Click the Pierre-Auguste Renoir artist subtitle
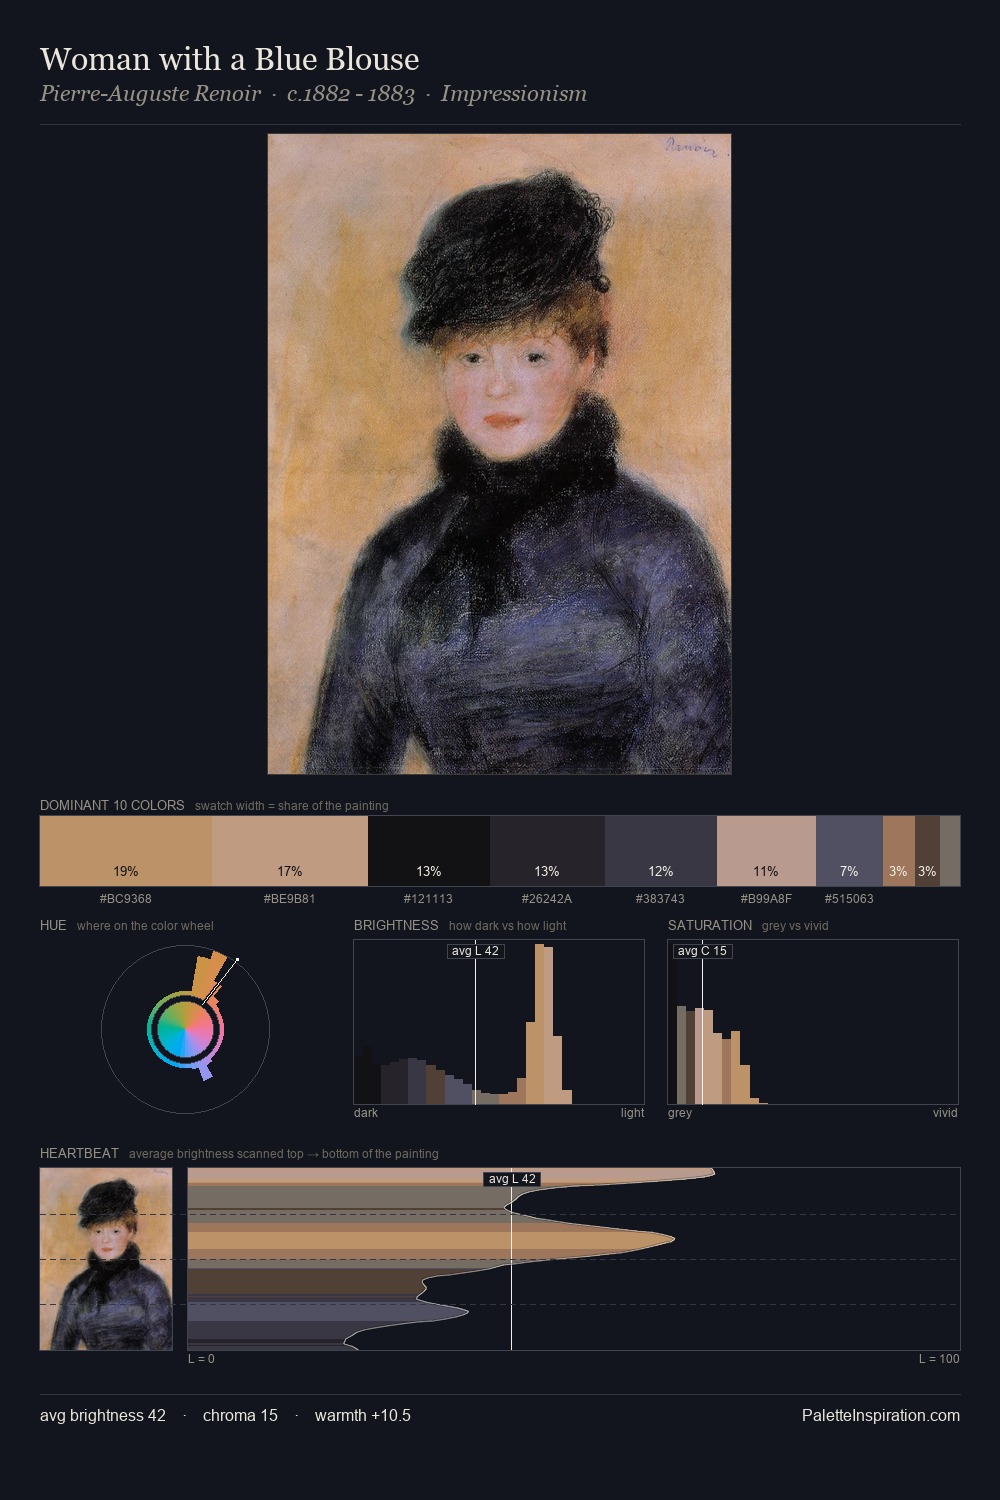 point(150,94)
